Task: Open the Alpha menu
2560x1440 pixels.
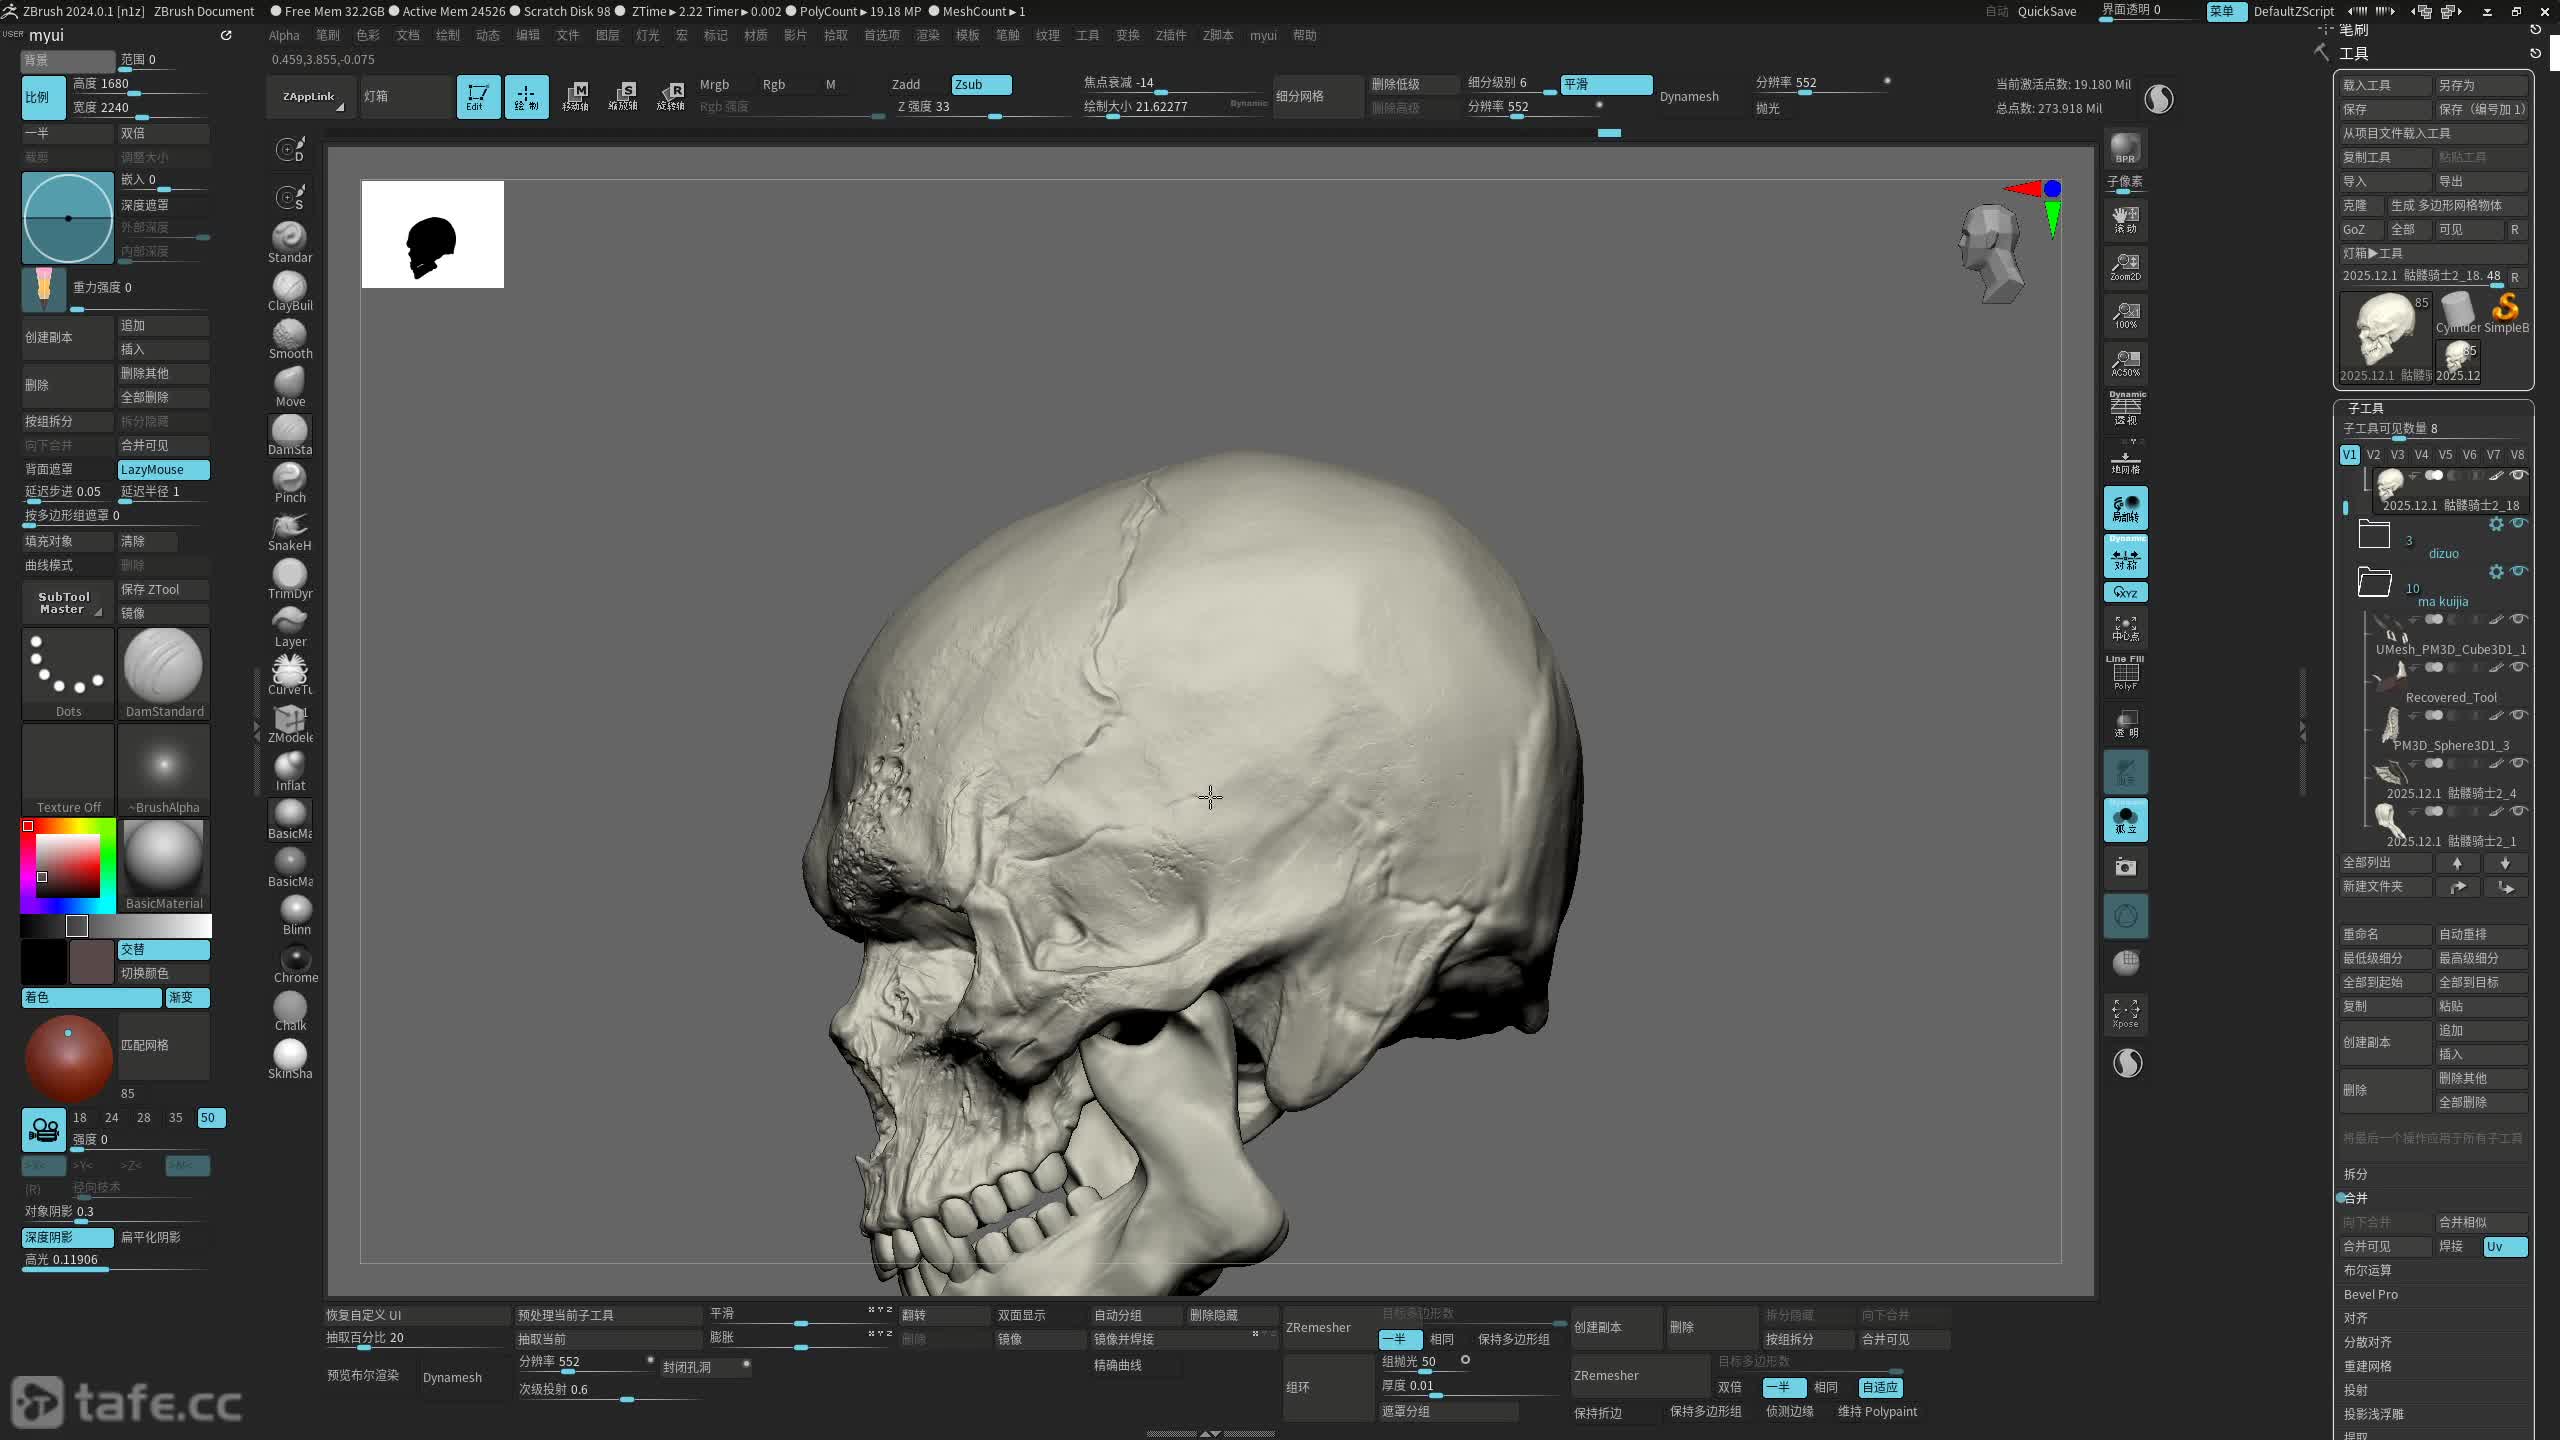Action: point(284,35)
